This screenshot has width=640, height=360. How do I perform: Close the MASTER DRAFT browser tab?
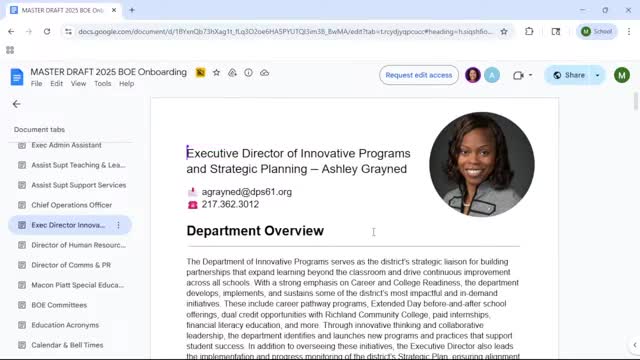pos(114,10)
